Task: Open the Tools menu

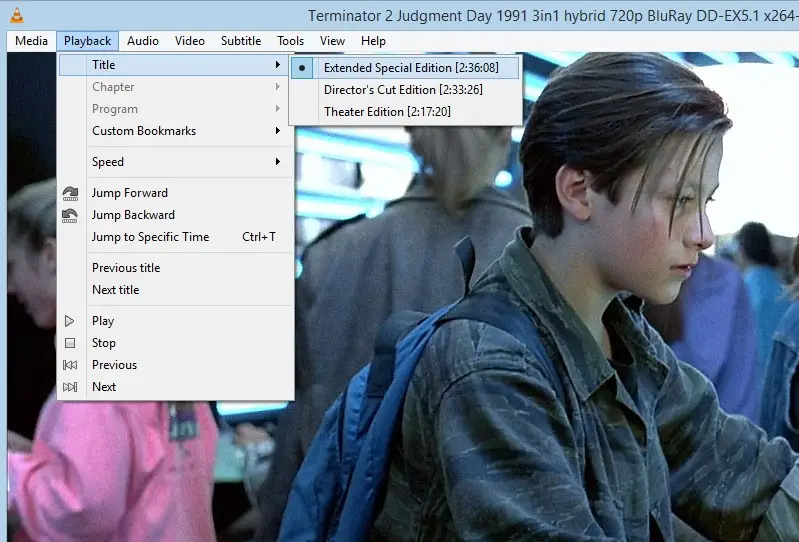Action: (290, 41)
